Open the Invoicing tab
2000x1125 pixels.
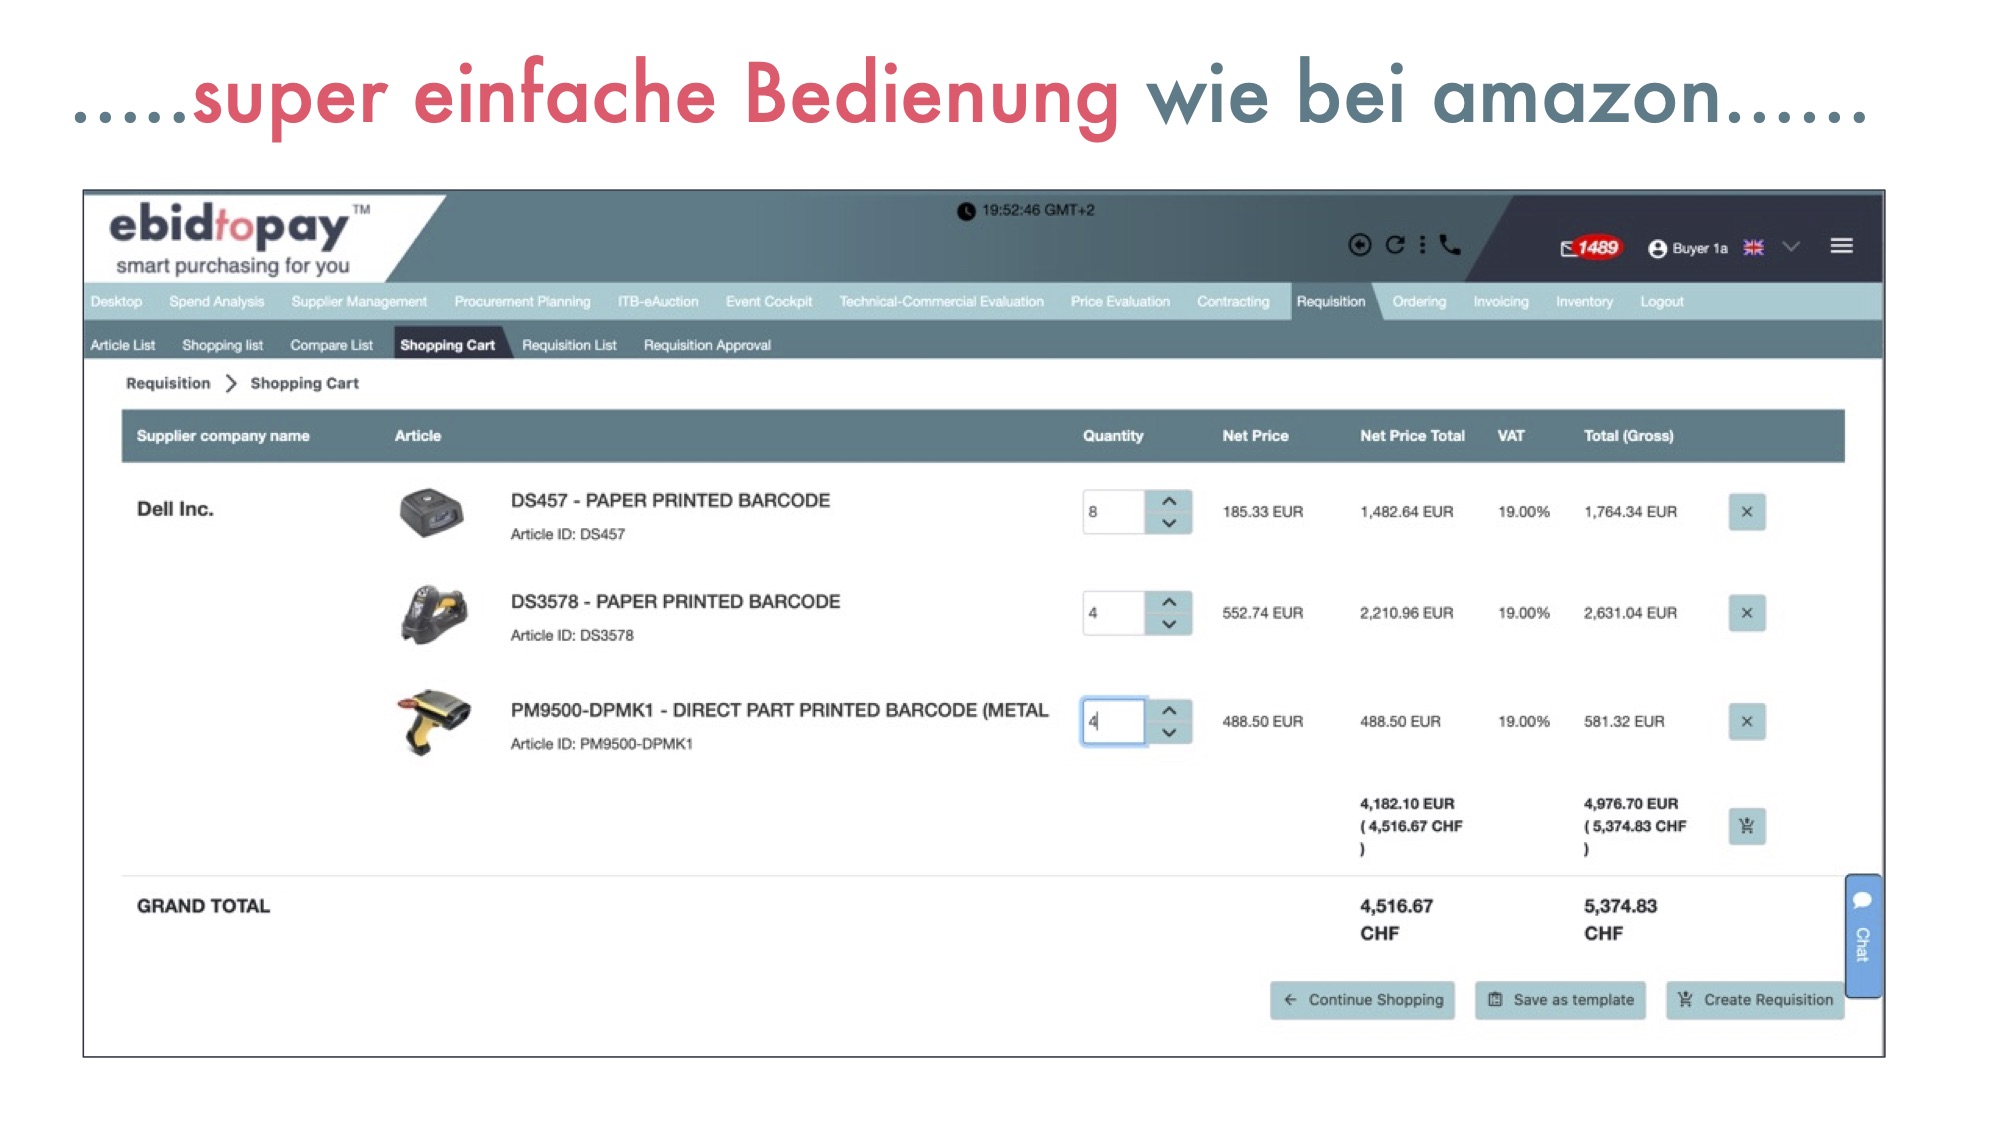(1501, 301)
